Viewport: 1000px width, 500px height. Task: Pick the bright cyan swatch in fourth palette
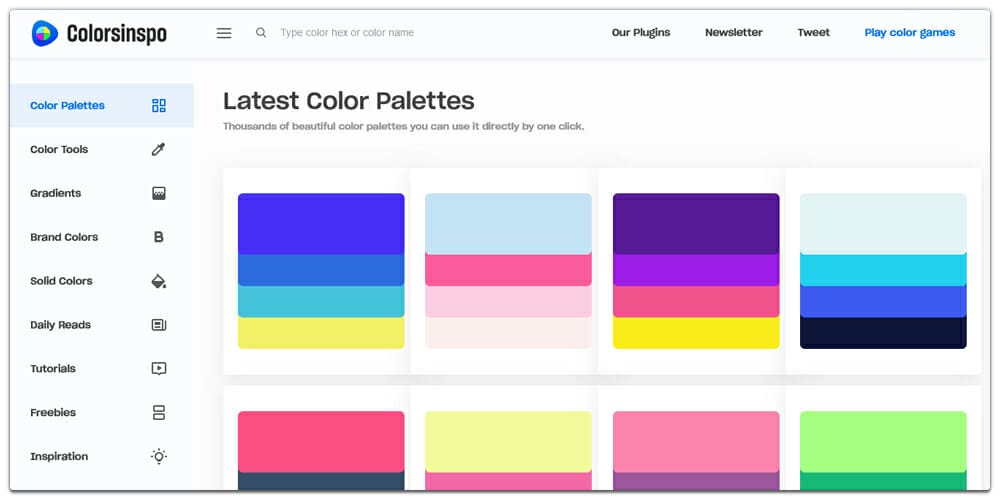[x=883, y=270]
